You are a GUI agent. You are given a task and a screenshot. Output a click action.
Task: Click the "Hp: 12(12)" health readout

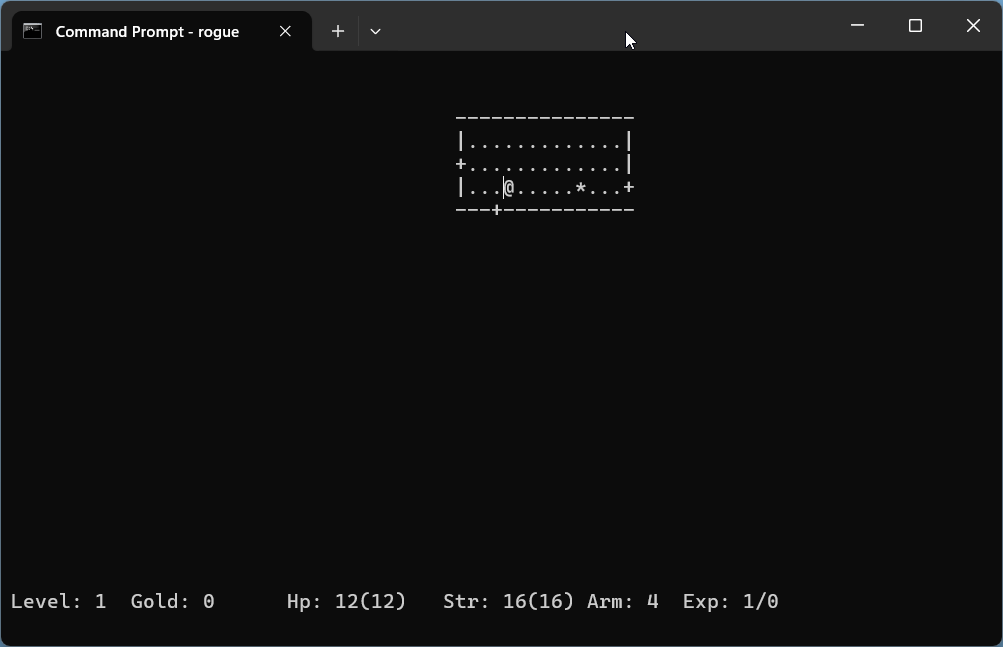click(346, 601)
